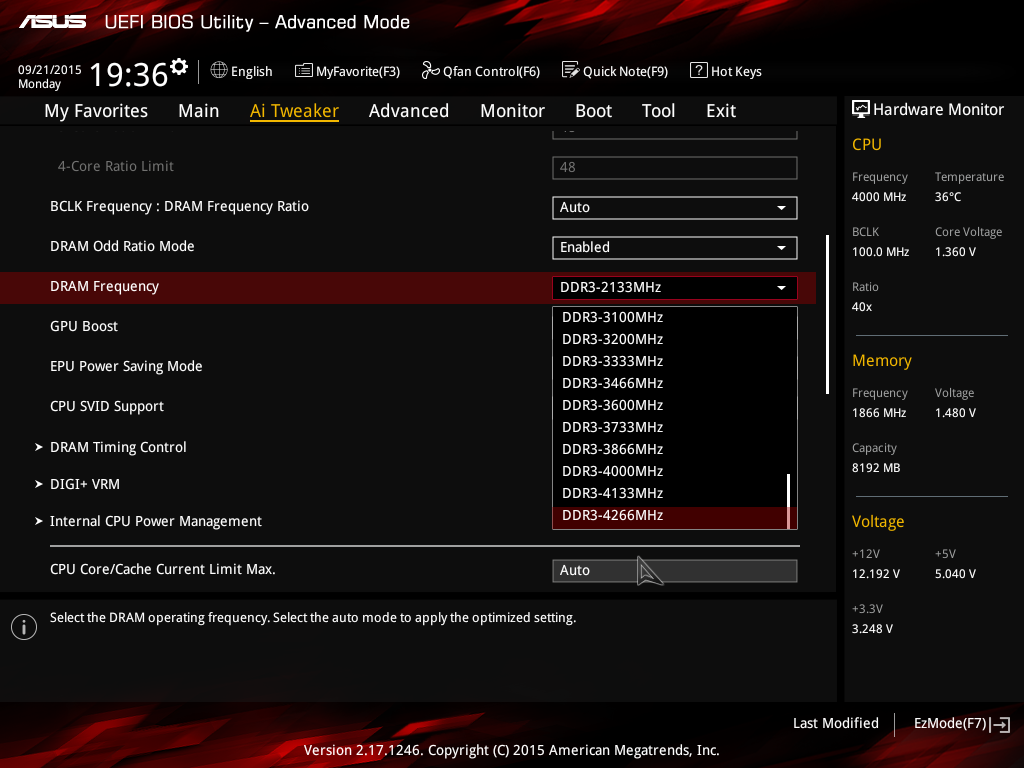Select the DRAM Frequency label
Screen dimensions: 1024x768
(x=104, y=287)
